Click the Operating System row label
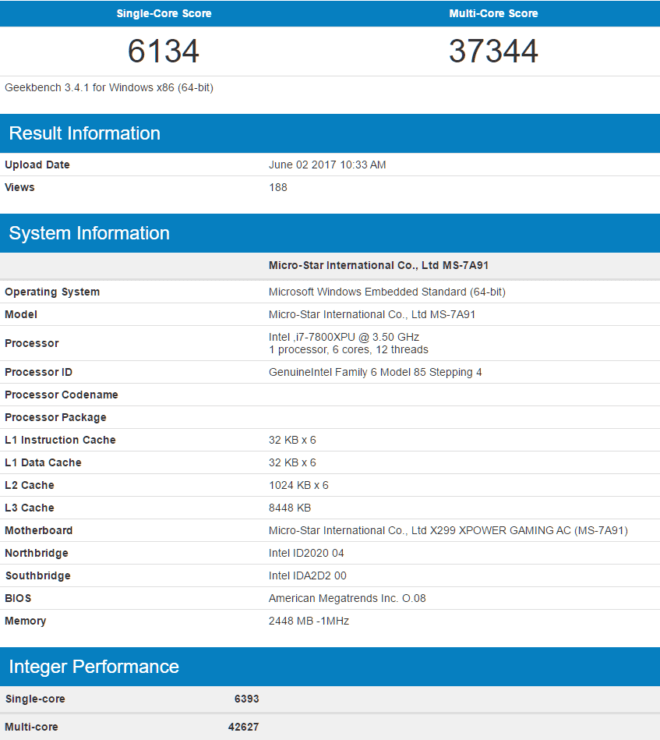Viewport: 660px width, 740px height. click(52, 292)
